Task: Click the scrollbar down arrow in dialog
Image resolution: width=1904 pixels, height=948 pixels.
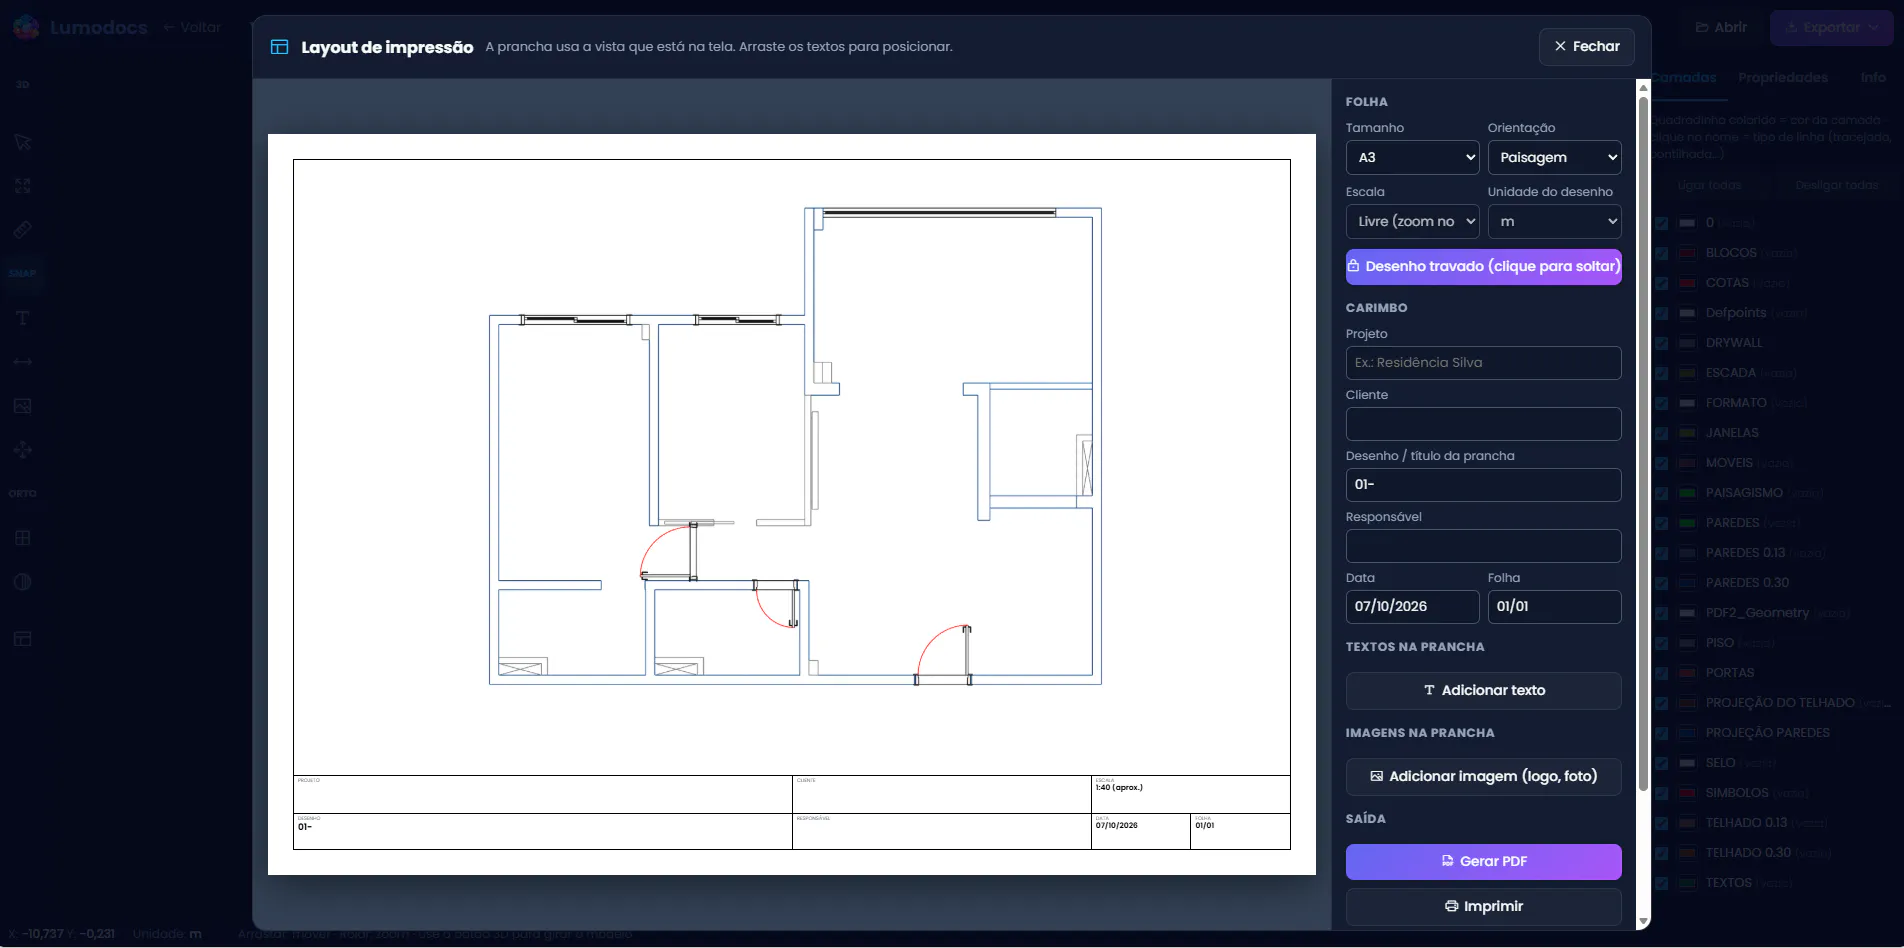Action: point(1643,921)
